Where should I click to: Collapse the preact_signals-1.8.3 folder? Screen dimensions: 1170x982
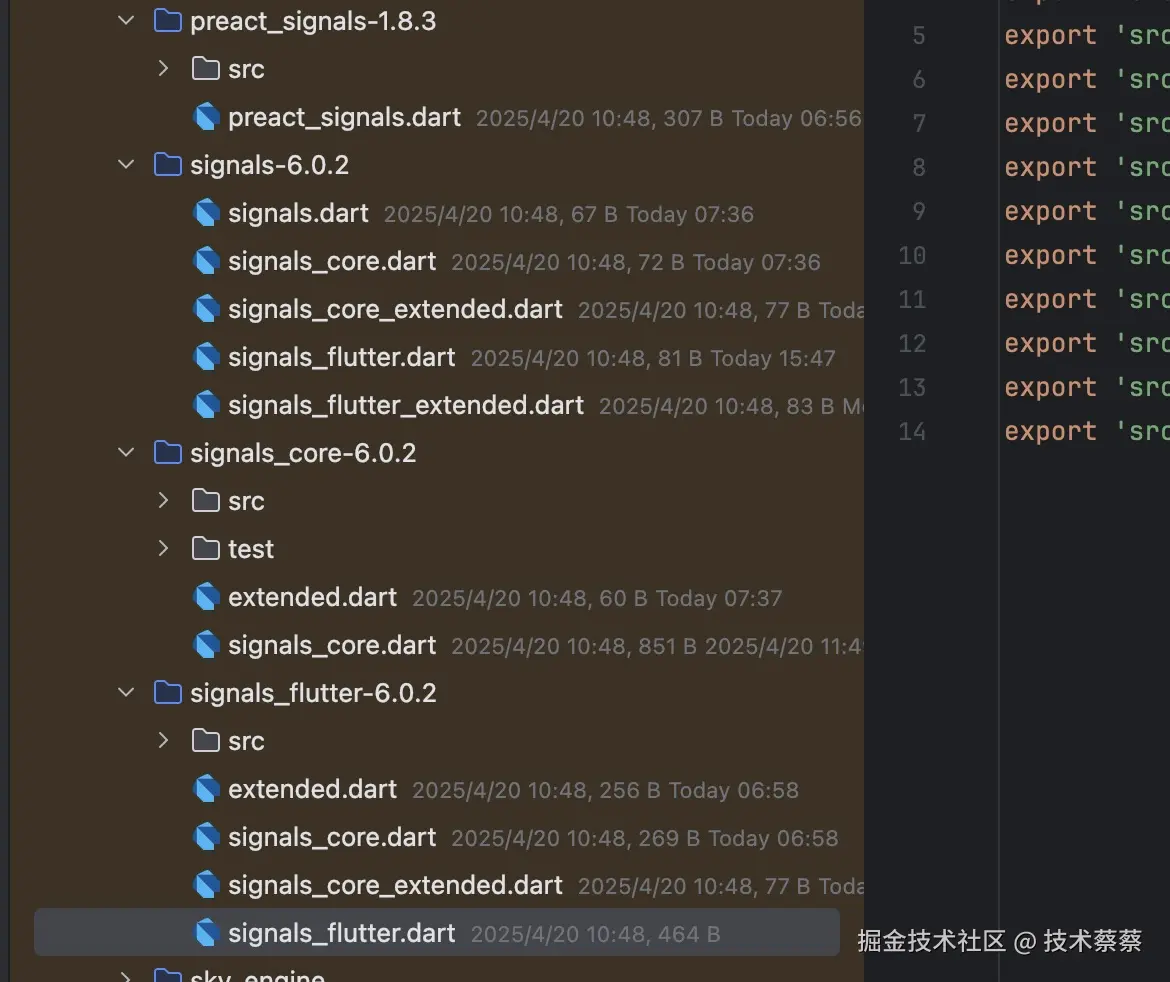click(x=126, y=21)
